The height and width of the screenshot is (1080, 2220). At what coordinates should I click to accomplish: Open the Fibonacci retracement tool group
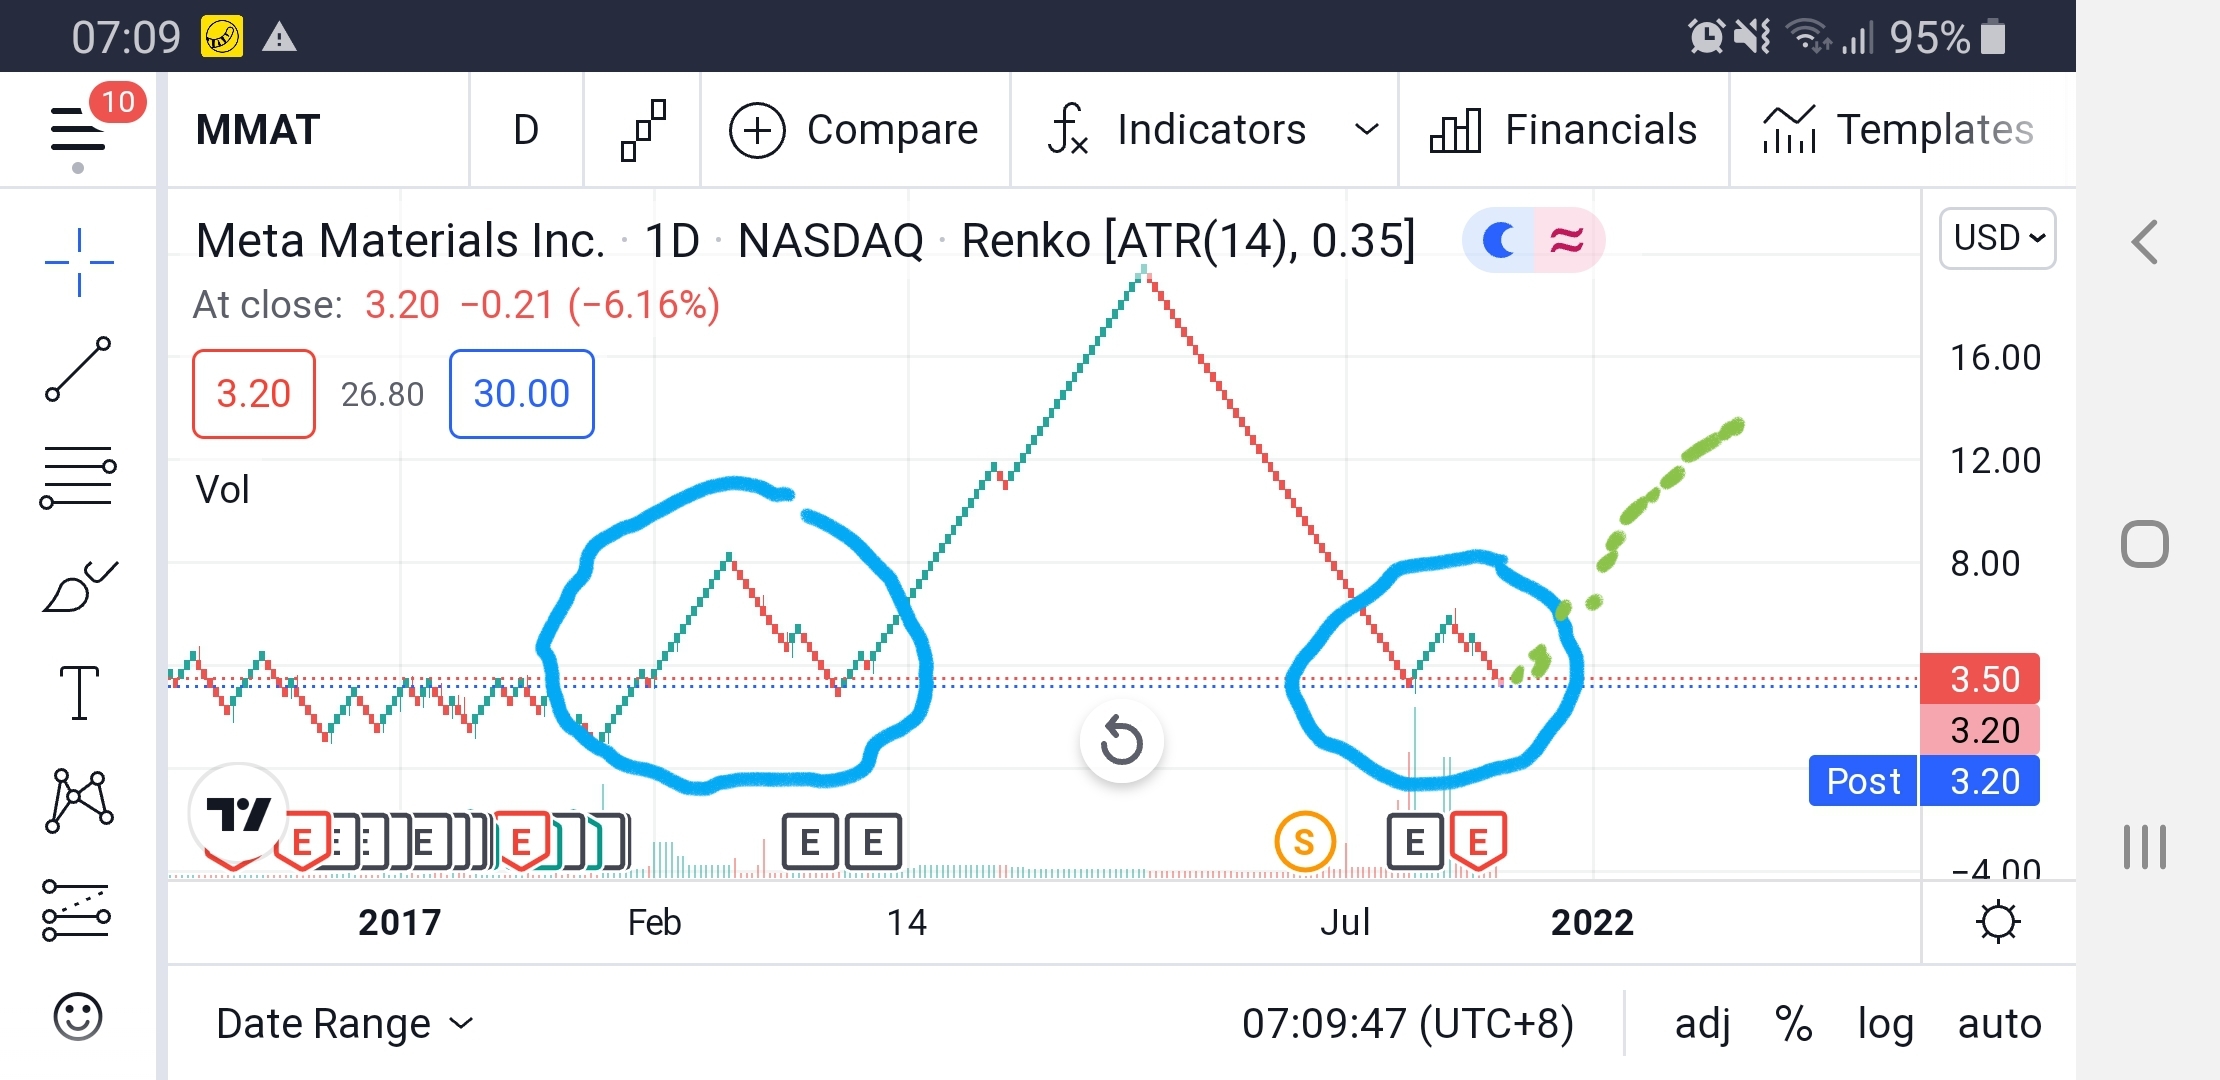tap(78, 477)
